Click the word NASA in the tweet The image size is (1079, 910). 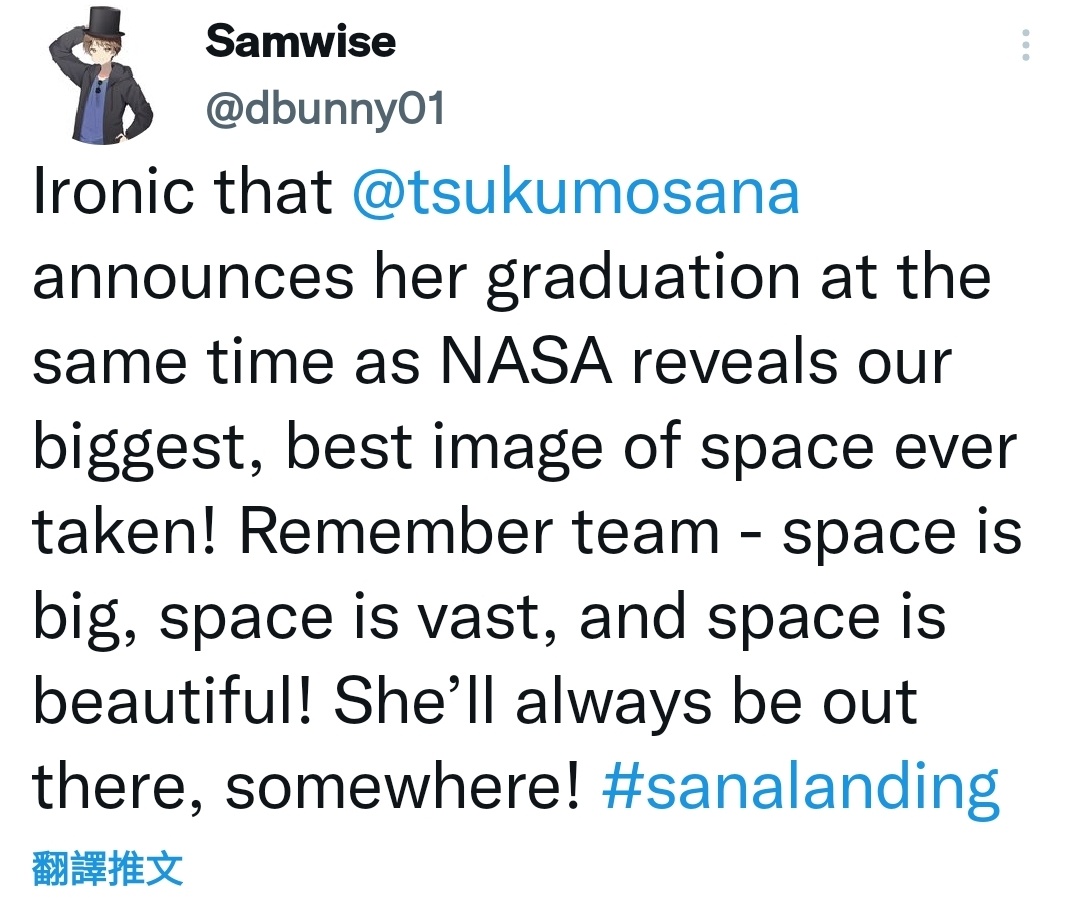pos(526,362)
